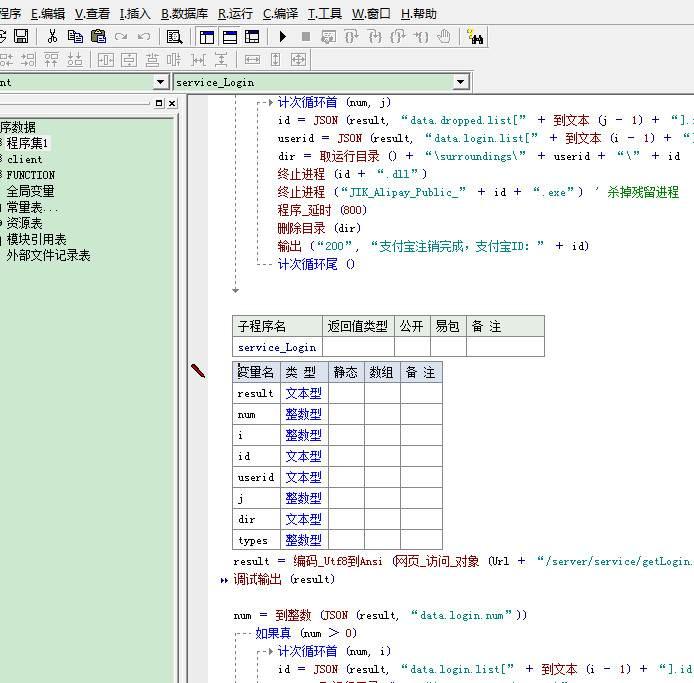The width and height of the screenshot is (694, 683).
Task: Toggle the 公开 cell for service_Login
Action: (412, 347)
